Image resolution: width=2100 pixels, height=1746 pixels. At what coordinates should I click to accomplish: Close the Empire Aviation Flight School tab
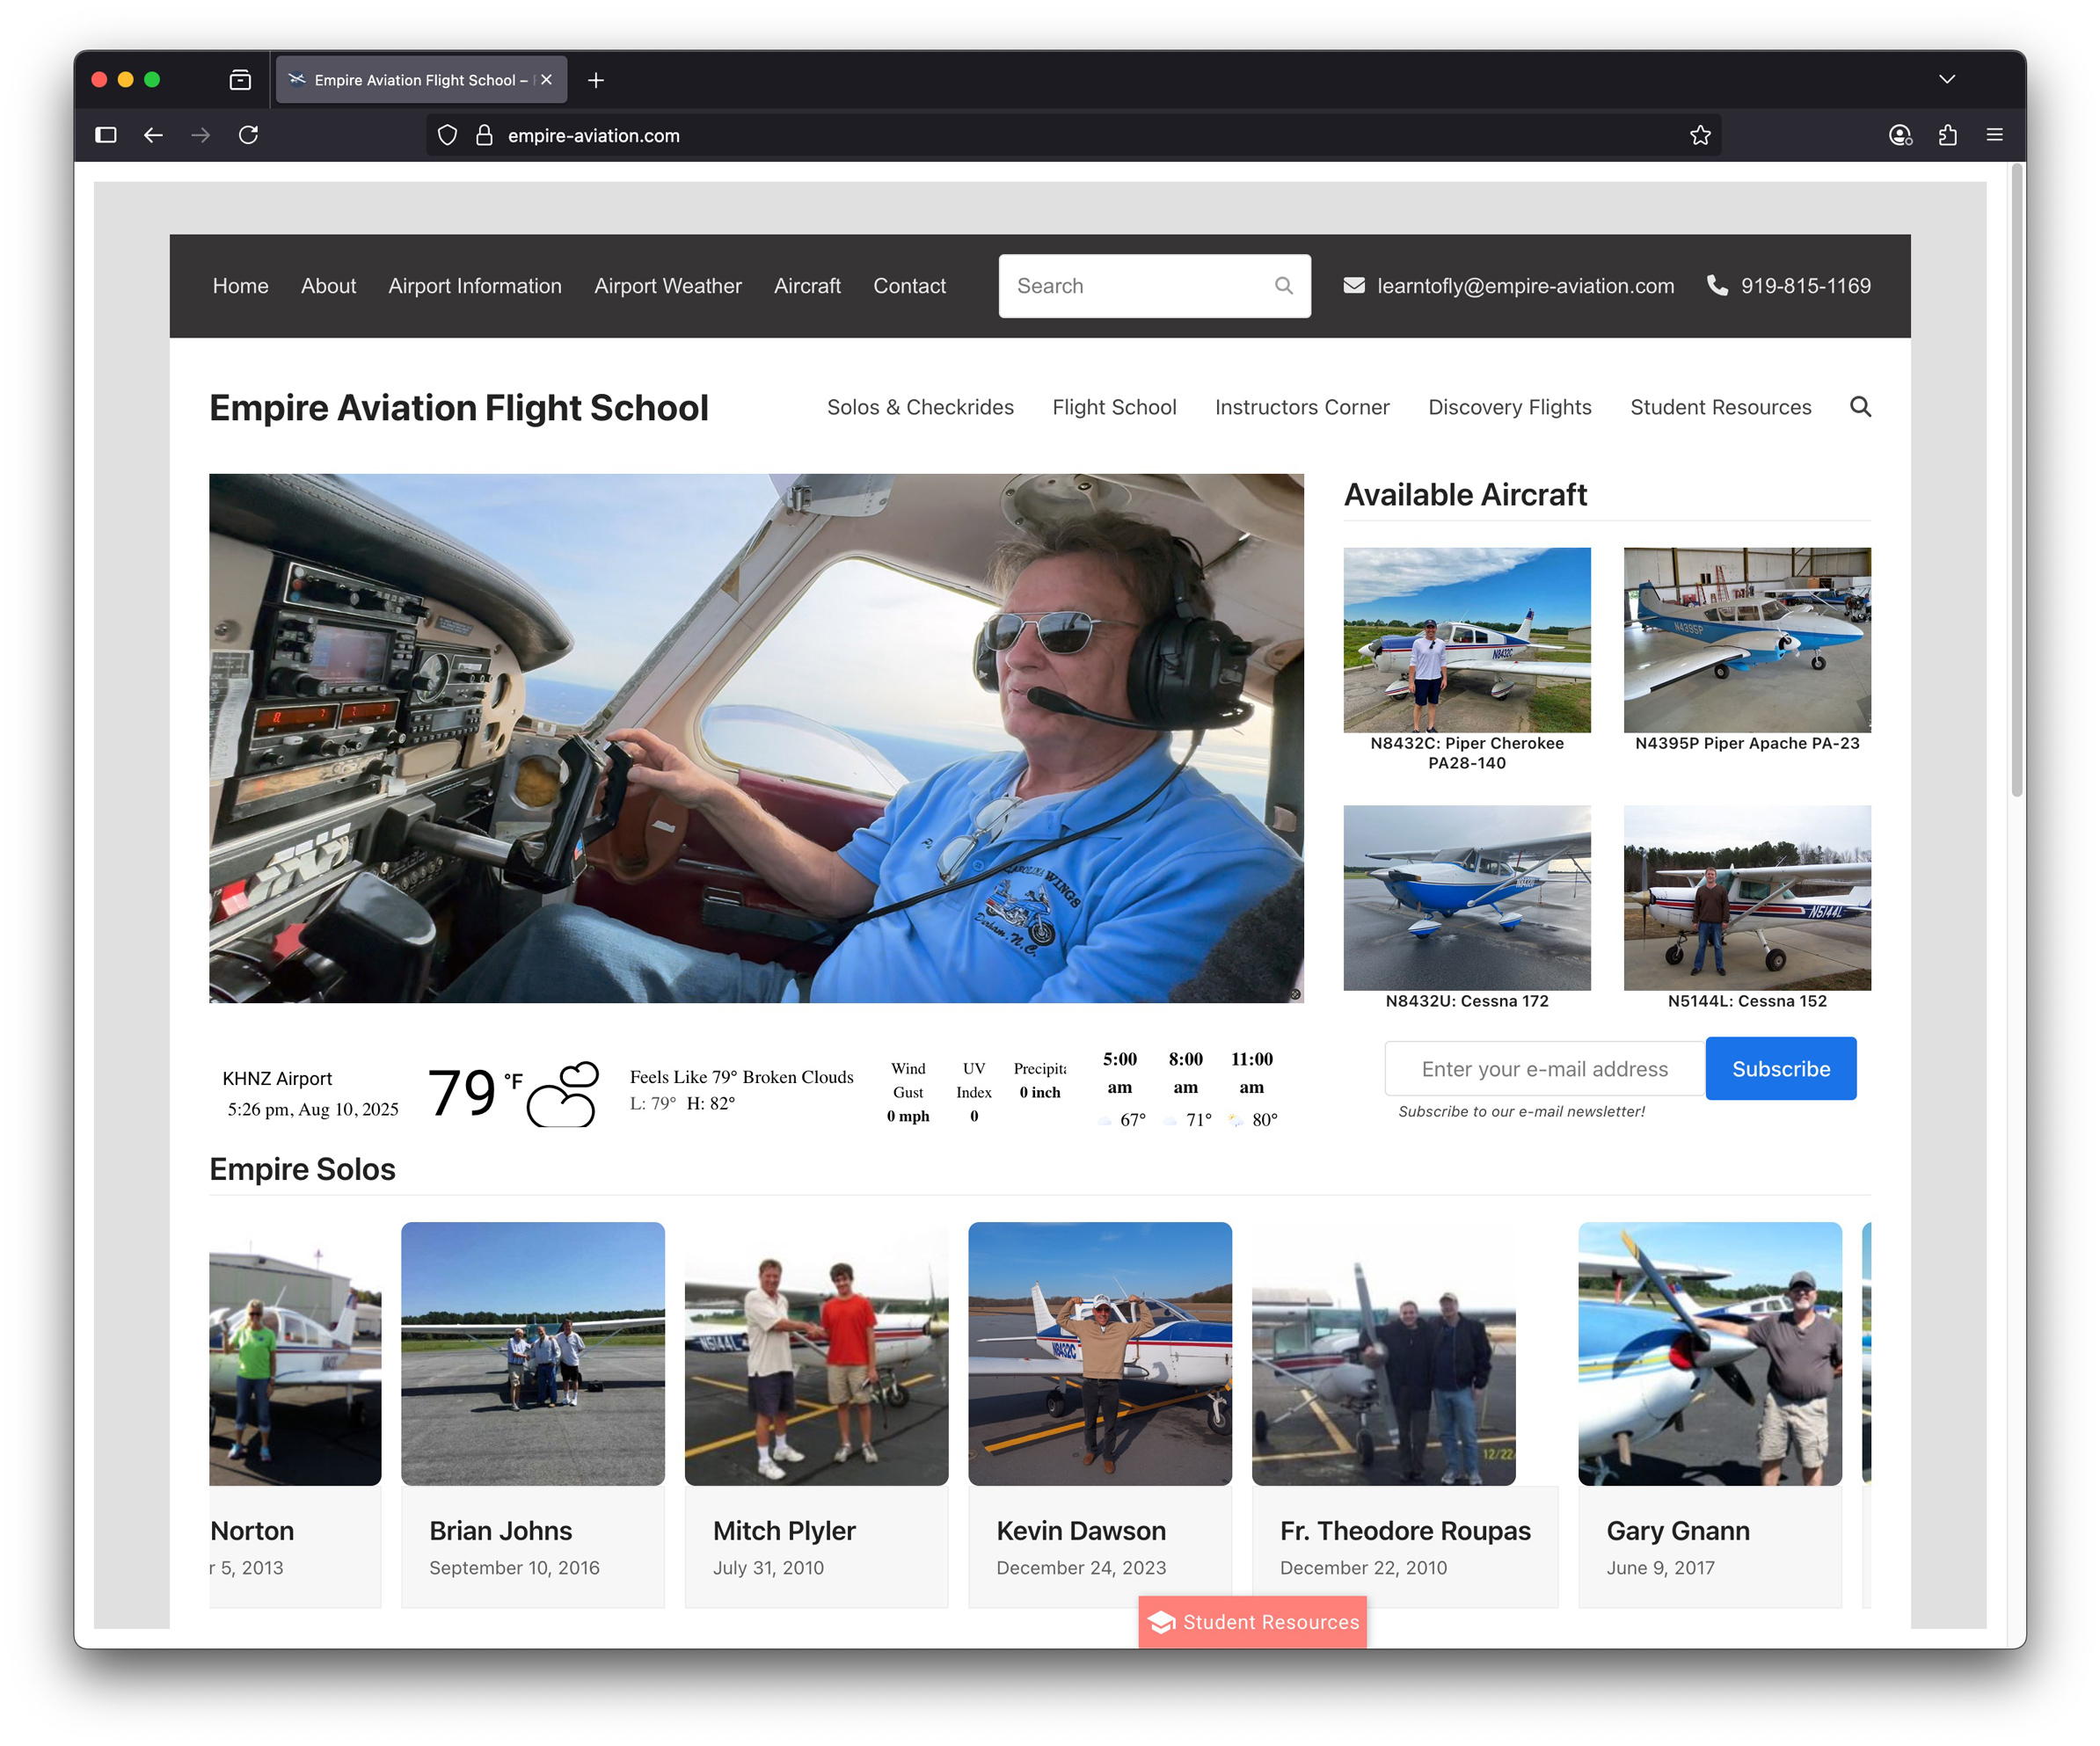[x=546, y=80]
